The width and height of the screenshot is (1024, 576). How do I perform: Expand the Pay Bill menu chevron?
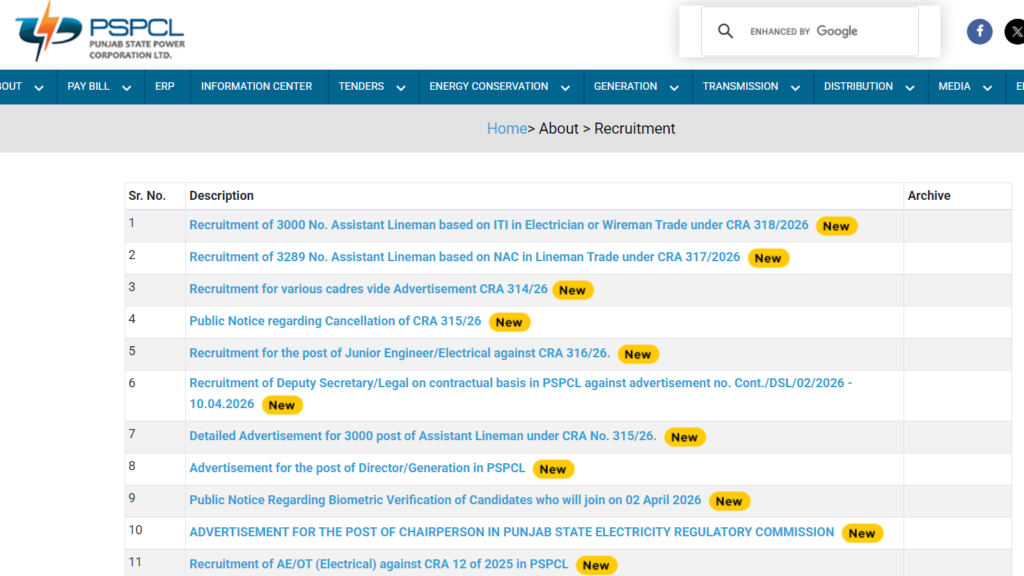click(x=127, y=88)
